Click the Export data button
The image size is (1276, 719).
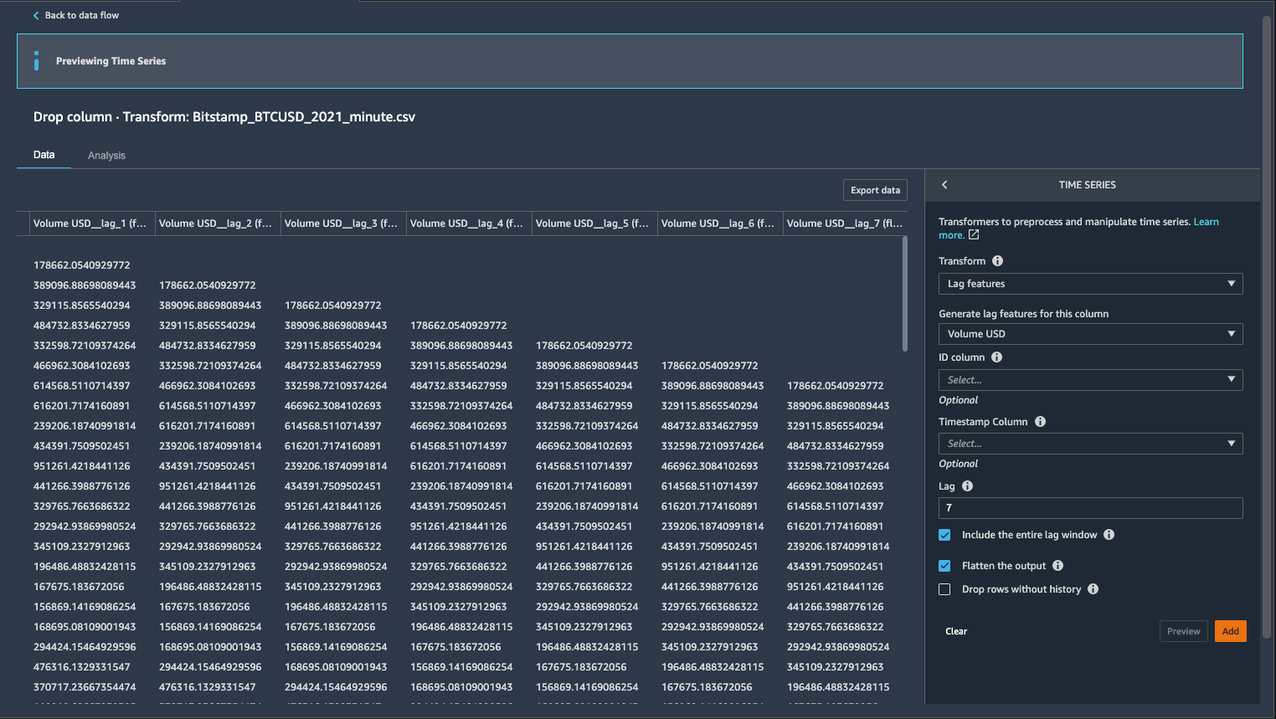tap(875, 190)
